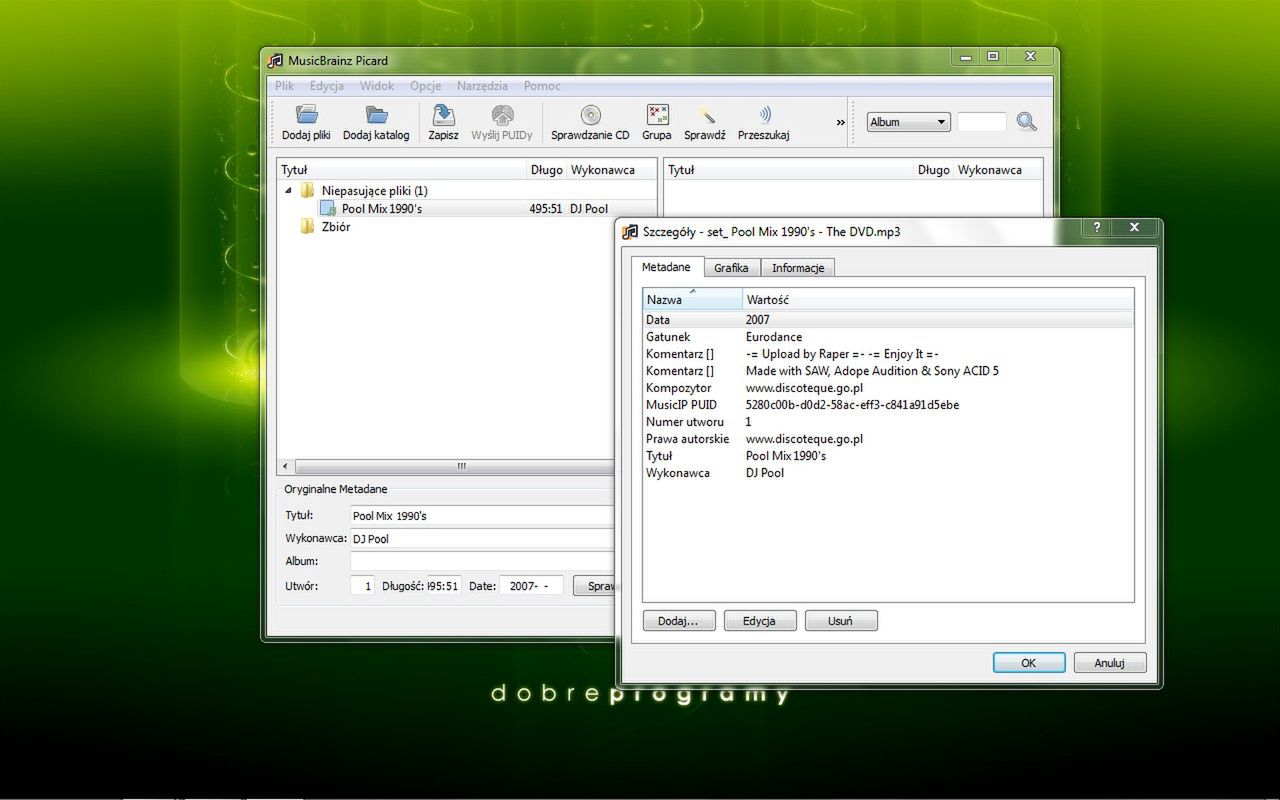Select the Komentarz Upload by Raper row
Viewport: 1280px width, 800px height.
point(888,354)
